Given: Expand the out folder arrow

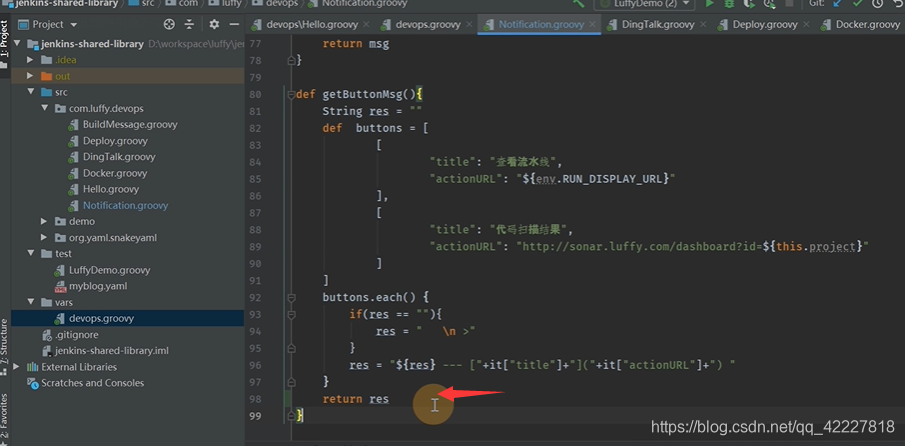Looking at the screenshot, I should click(30, 76).
